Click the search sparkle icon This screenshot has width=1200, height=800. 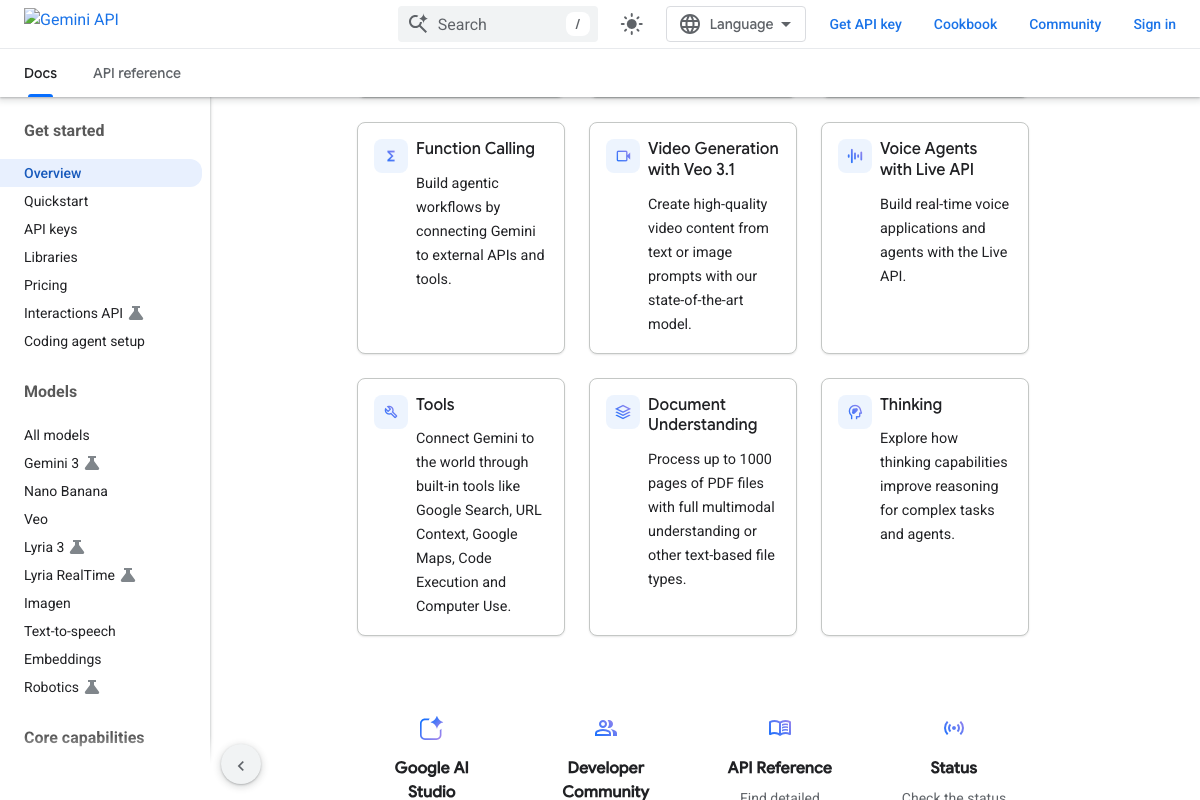(418, 24)
